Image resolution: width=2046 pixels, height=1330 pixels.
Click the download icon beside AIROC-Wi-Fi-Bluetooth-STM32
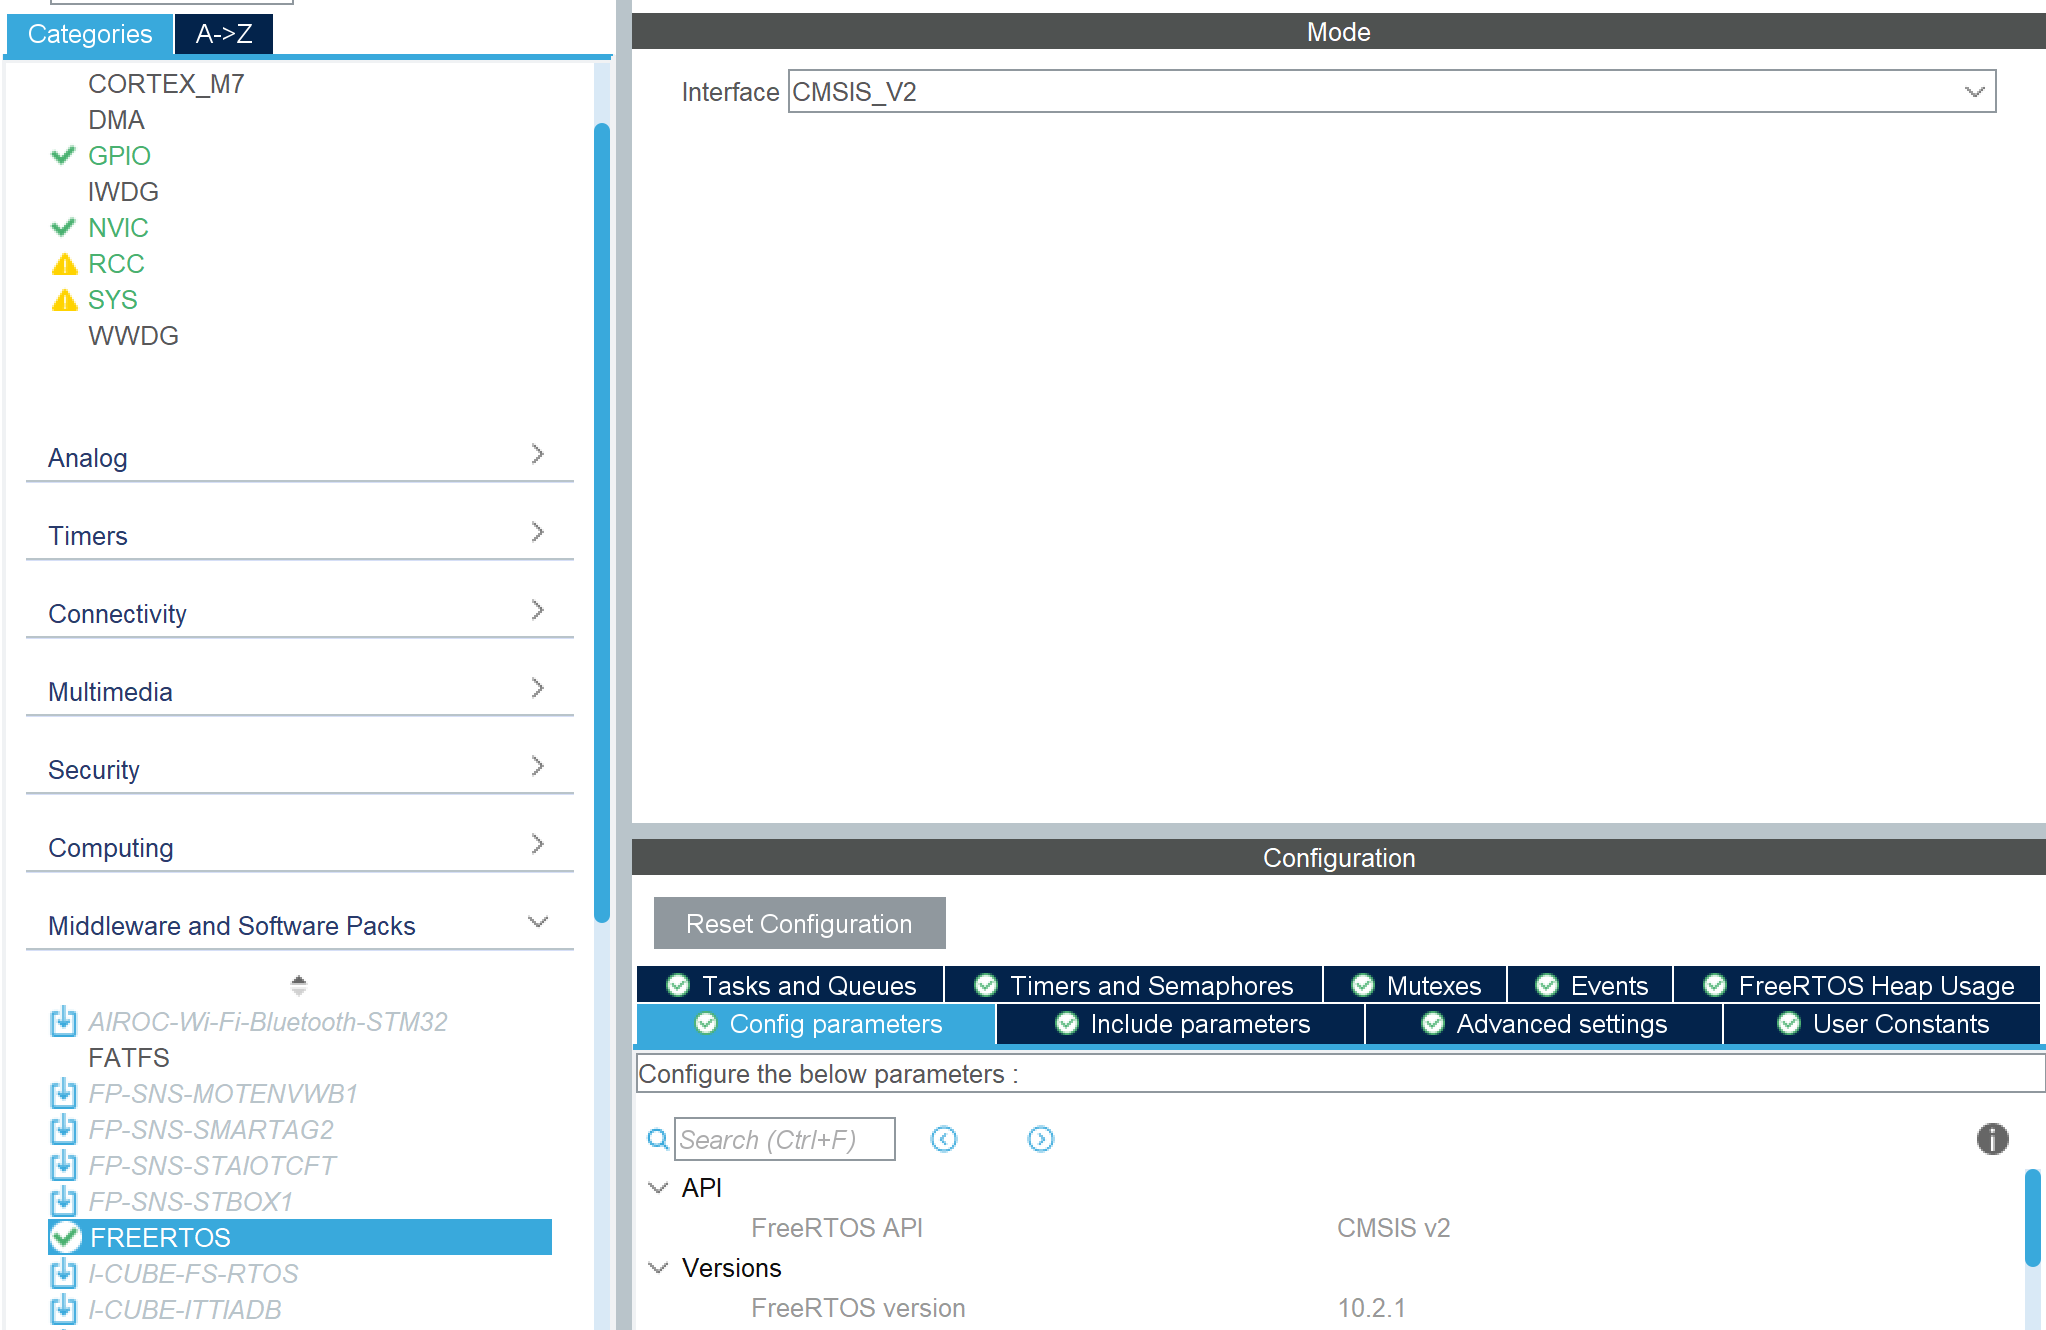[x=63, y=1021]
